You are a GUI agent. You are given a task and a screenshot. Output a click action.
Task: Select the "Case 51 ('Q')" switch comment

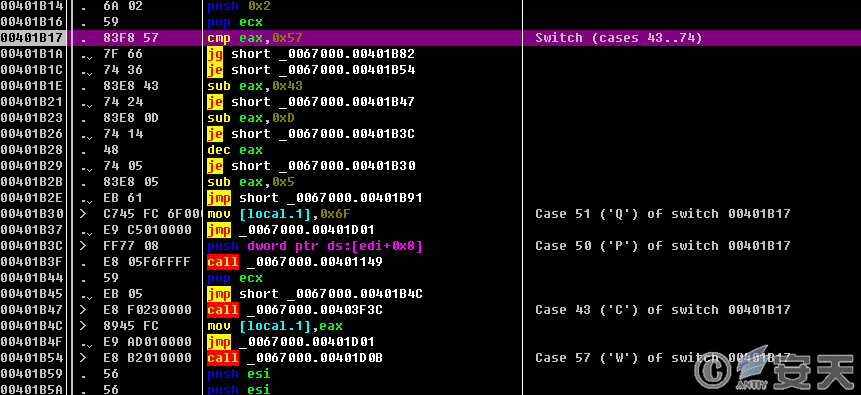coord(662,214)
